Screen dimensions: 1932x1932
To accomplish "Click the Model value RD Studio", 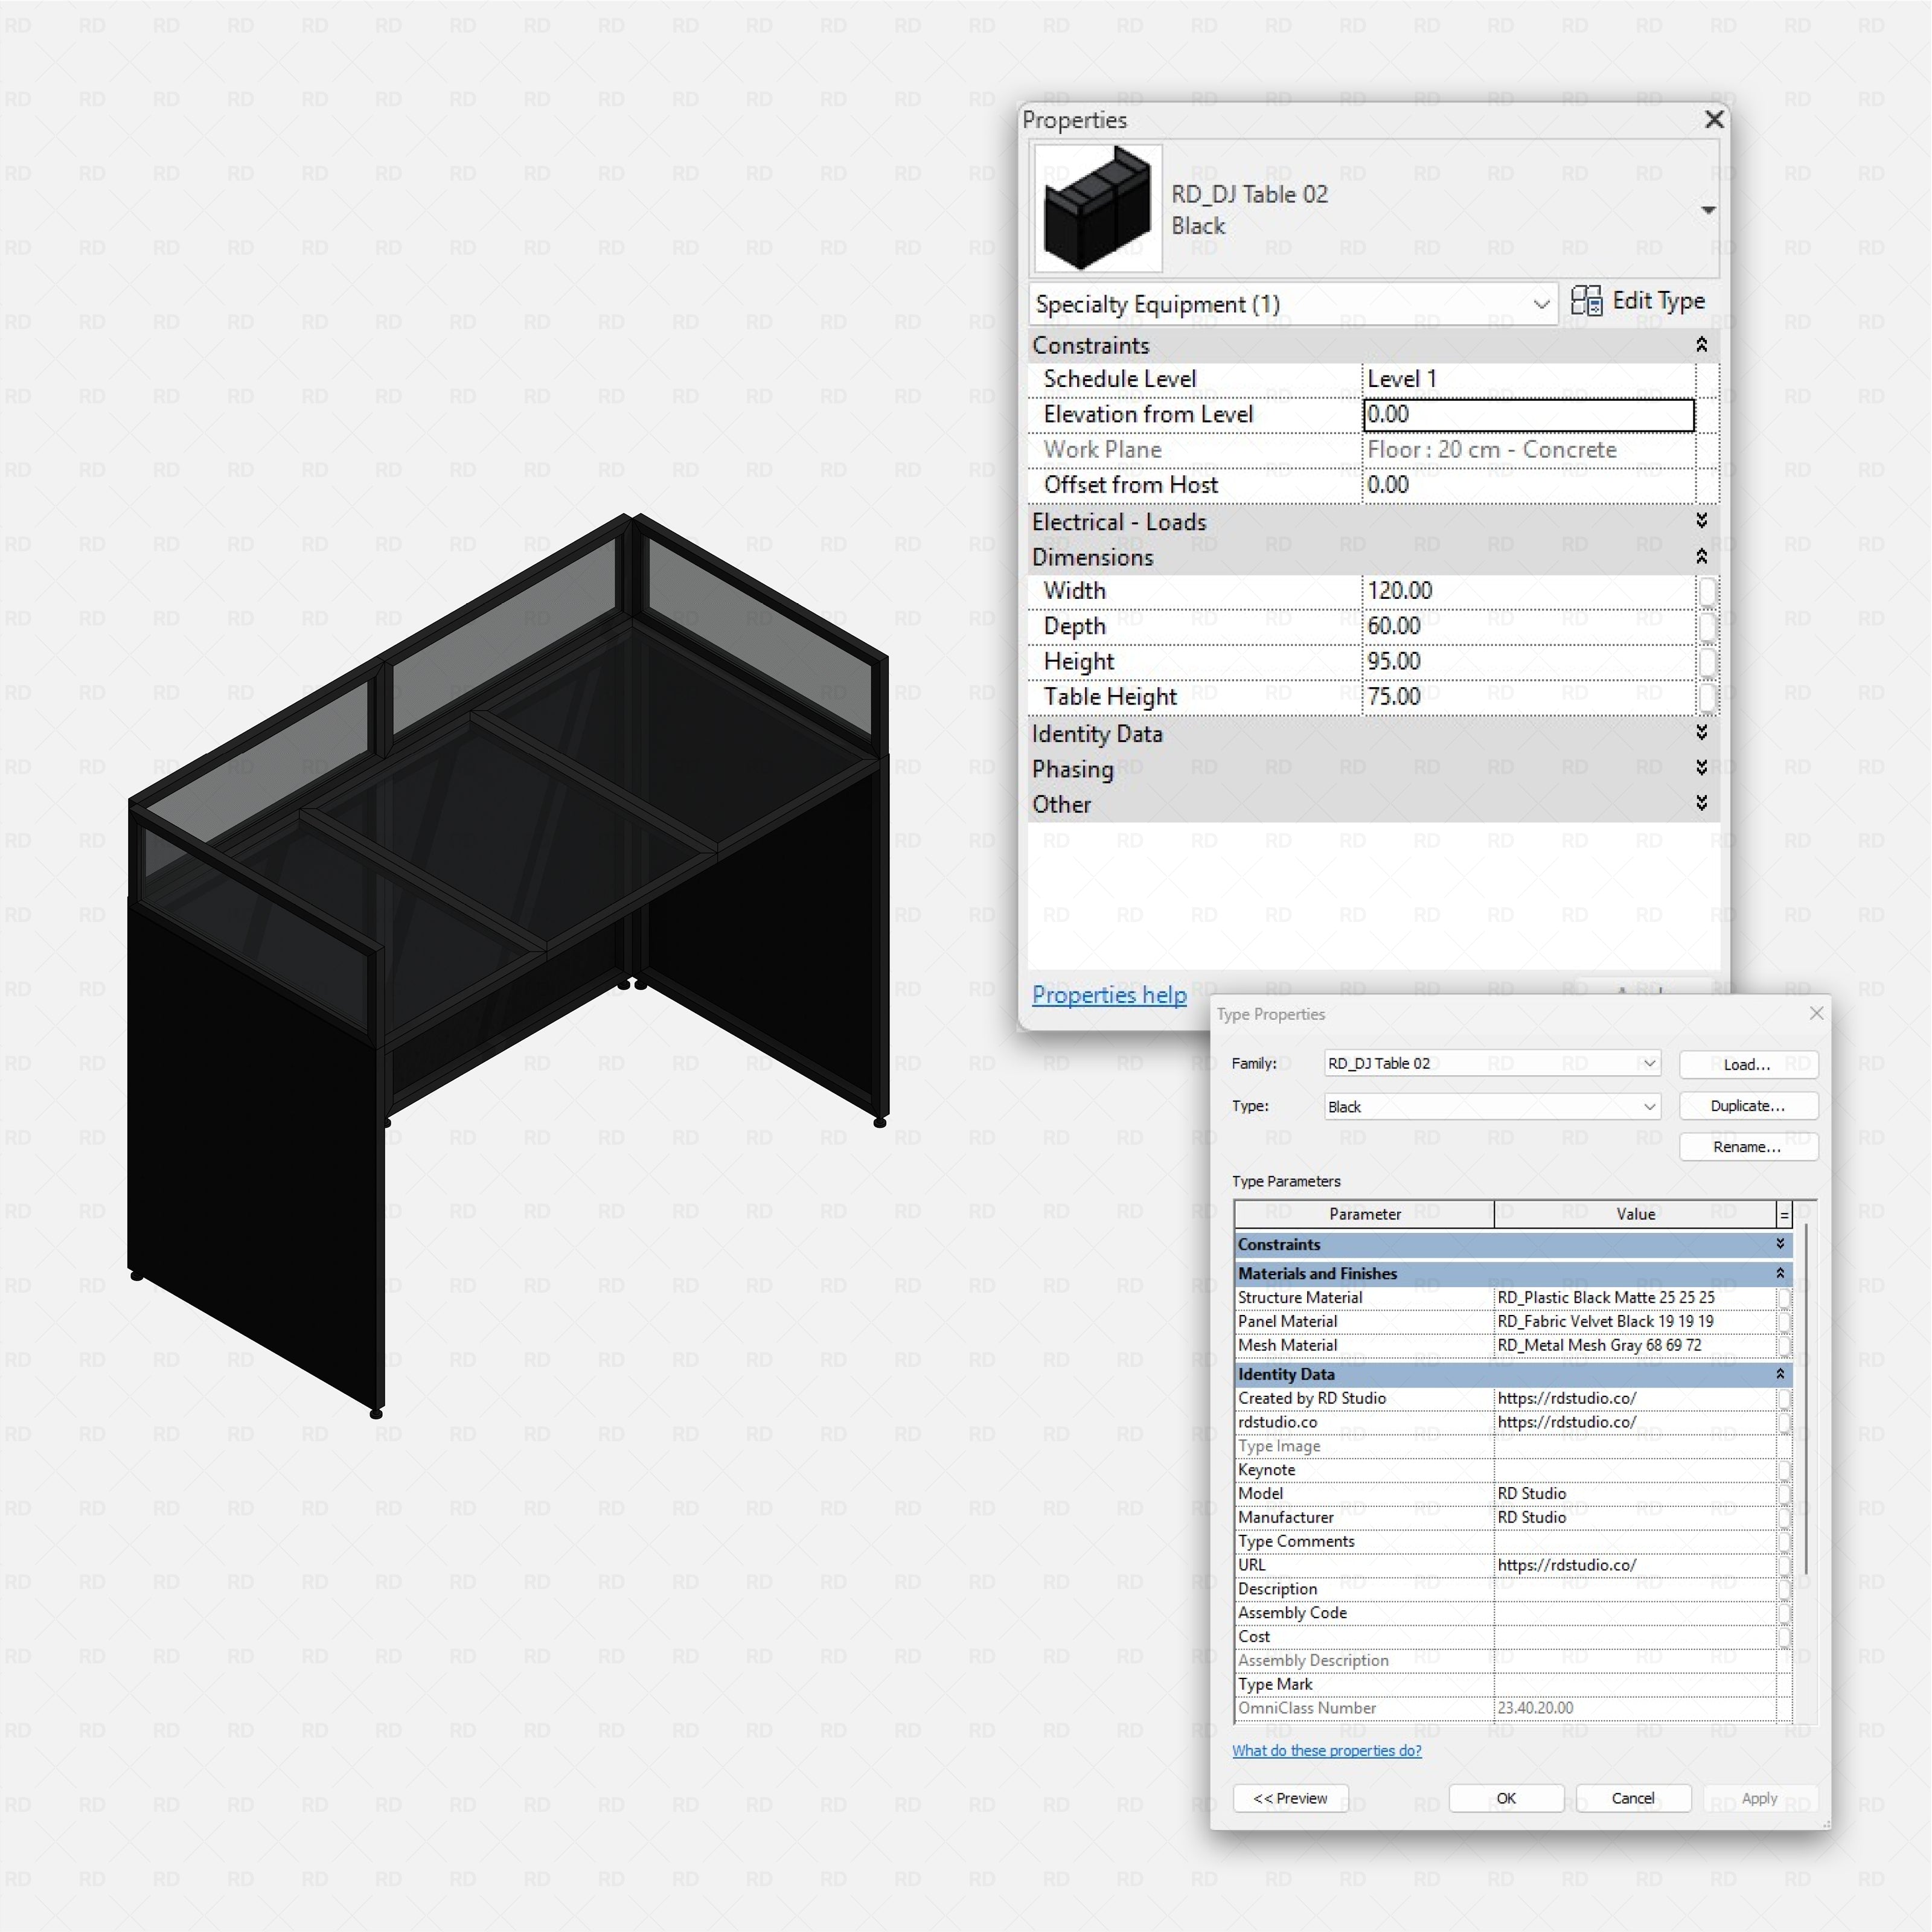I will (1635, 1493).
